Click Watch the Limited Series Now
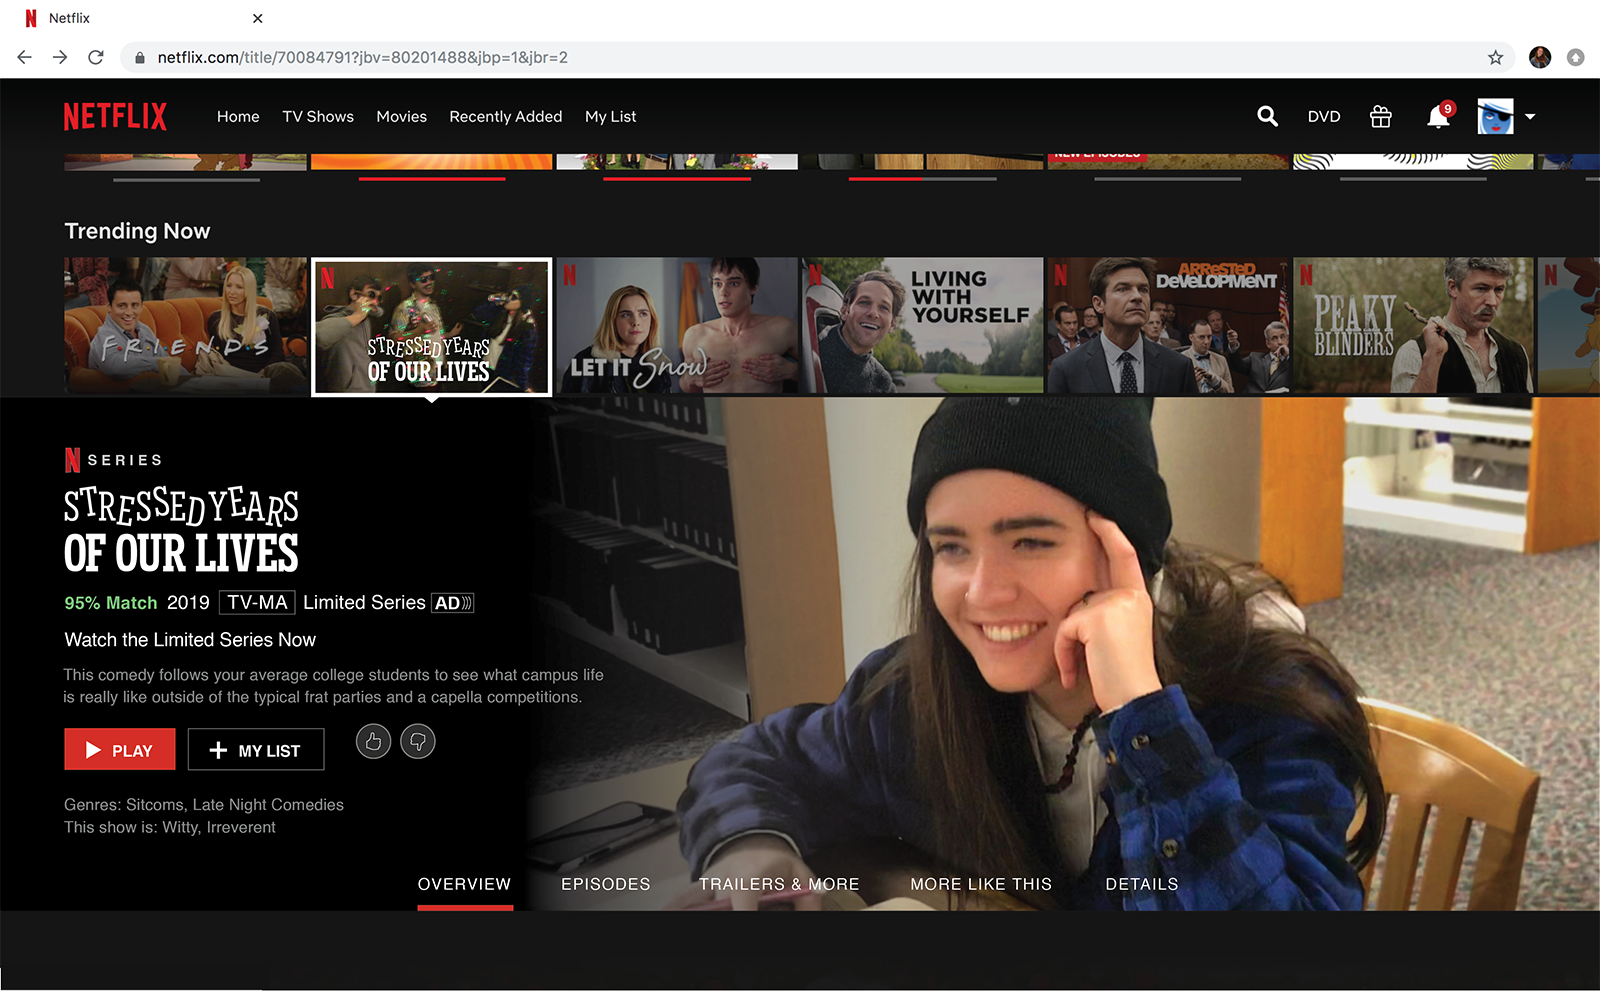1600x991 pixels. (190, 639)
